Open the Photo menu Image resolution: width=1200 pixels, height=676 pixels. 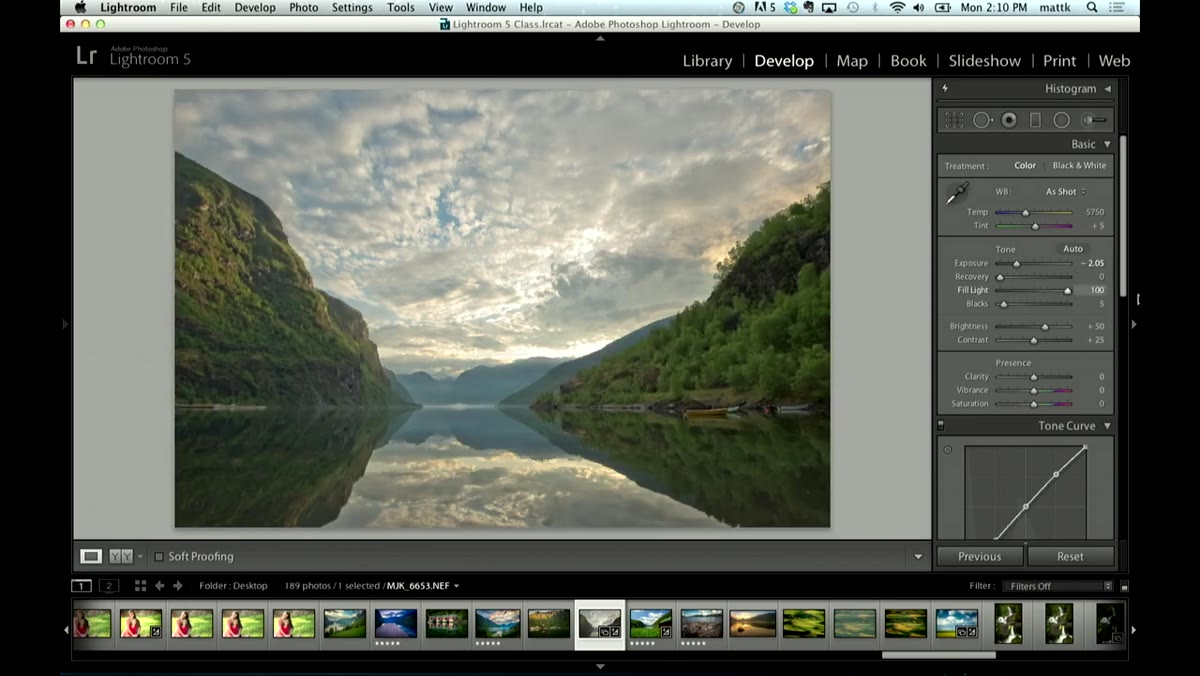pos(304,7)
